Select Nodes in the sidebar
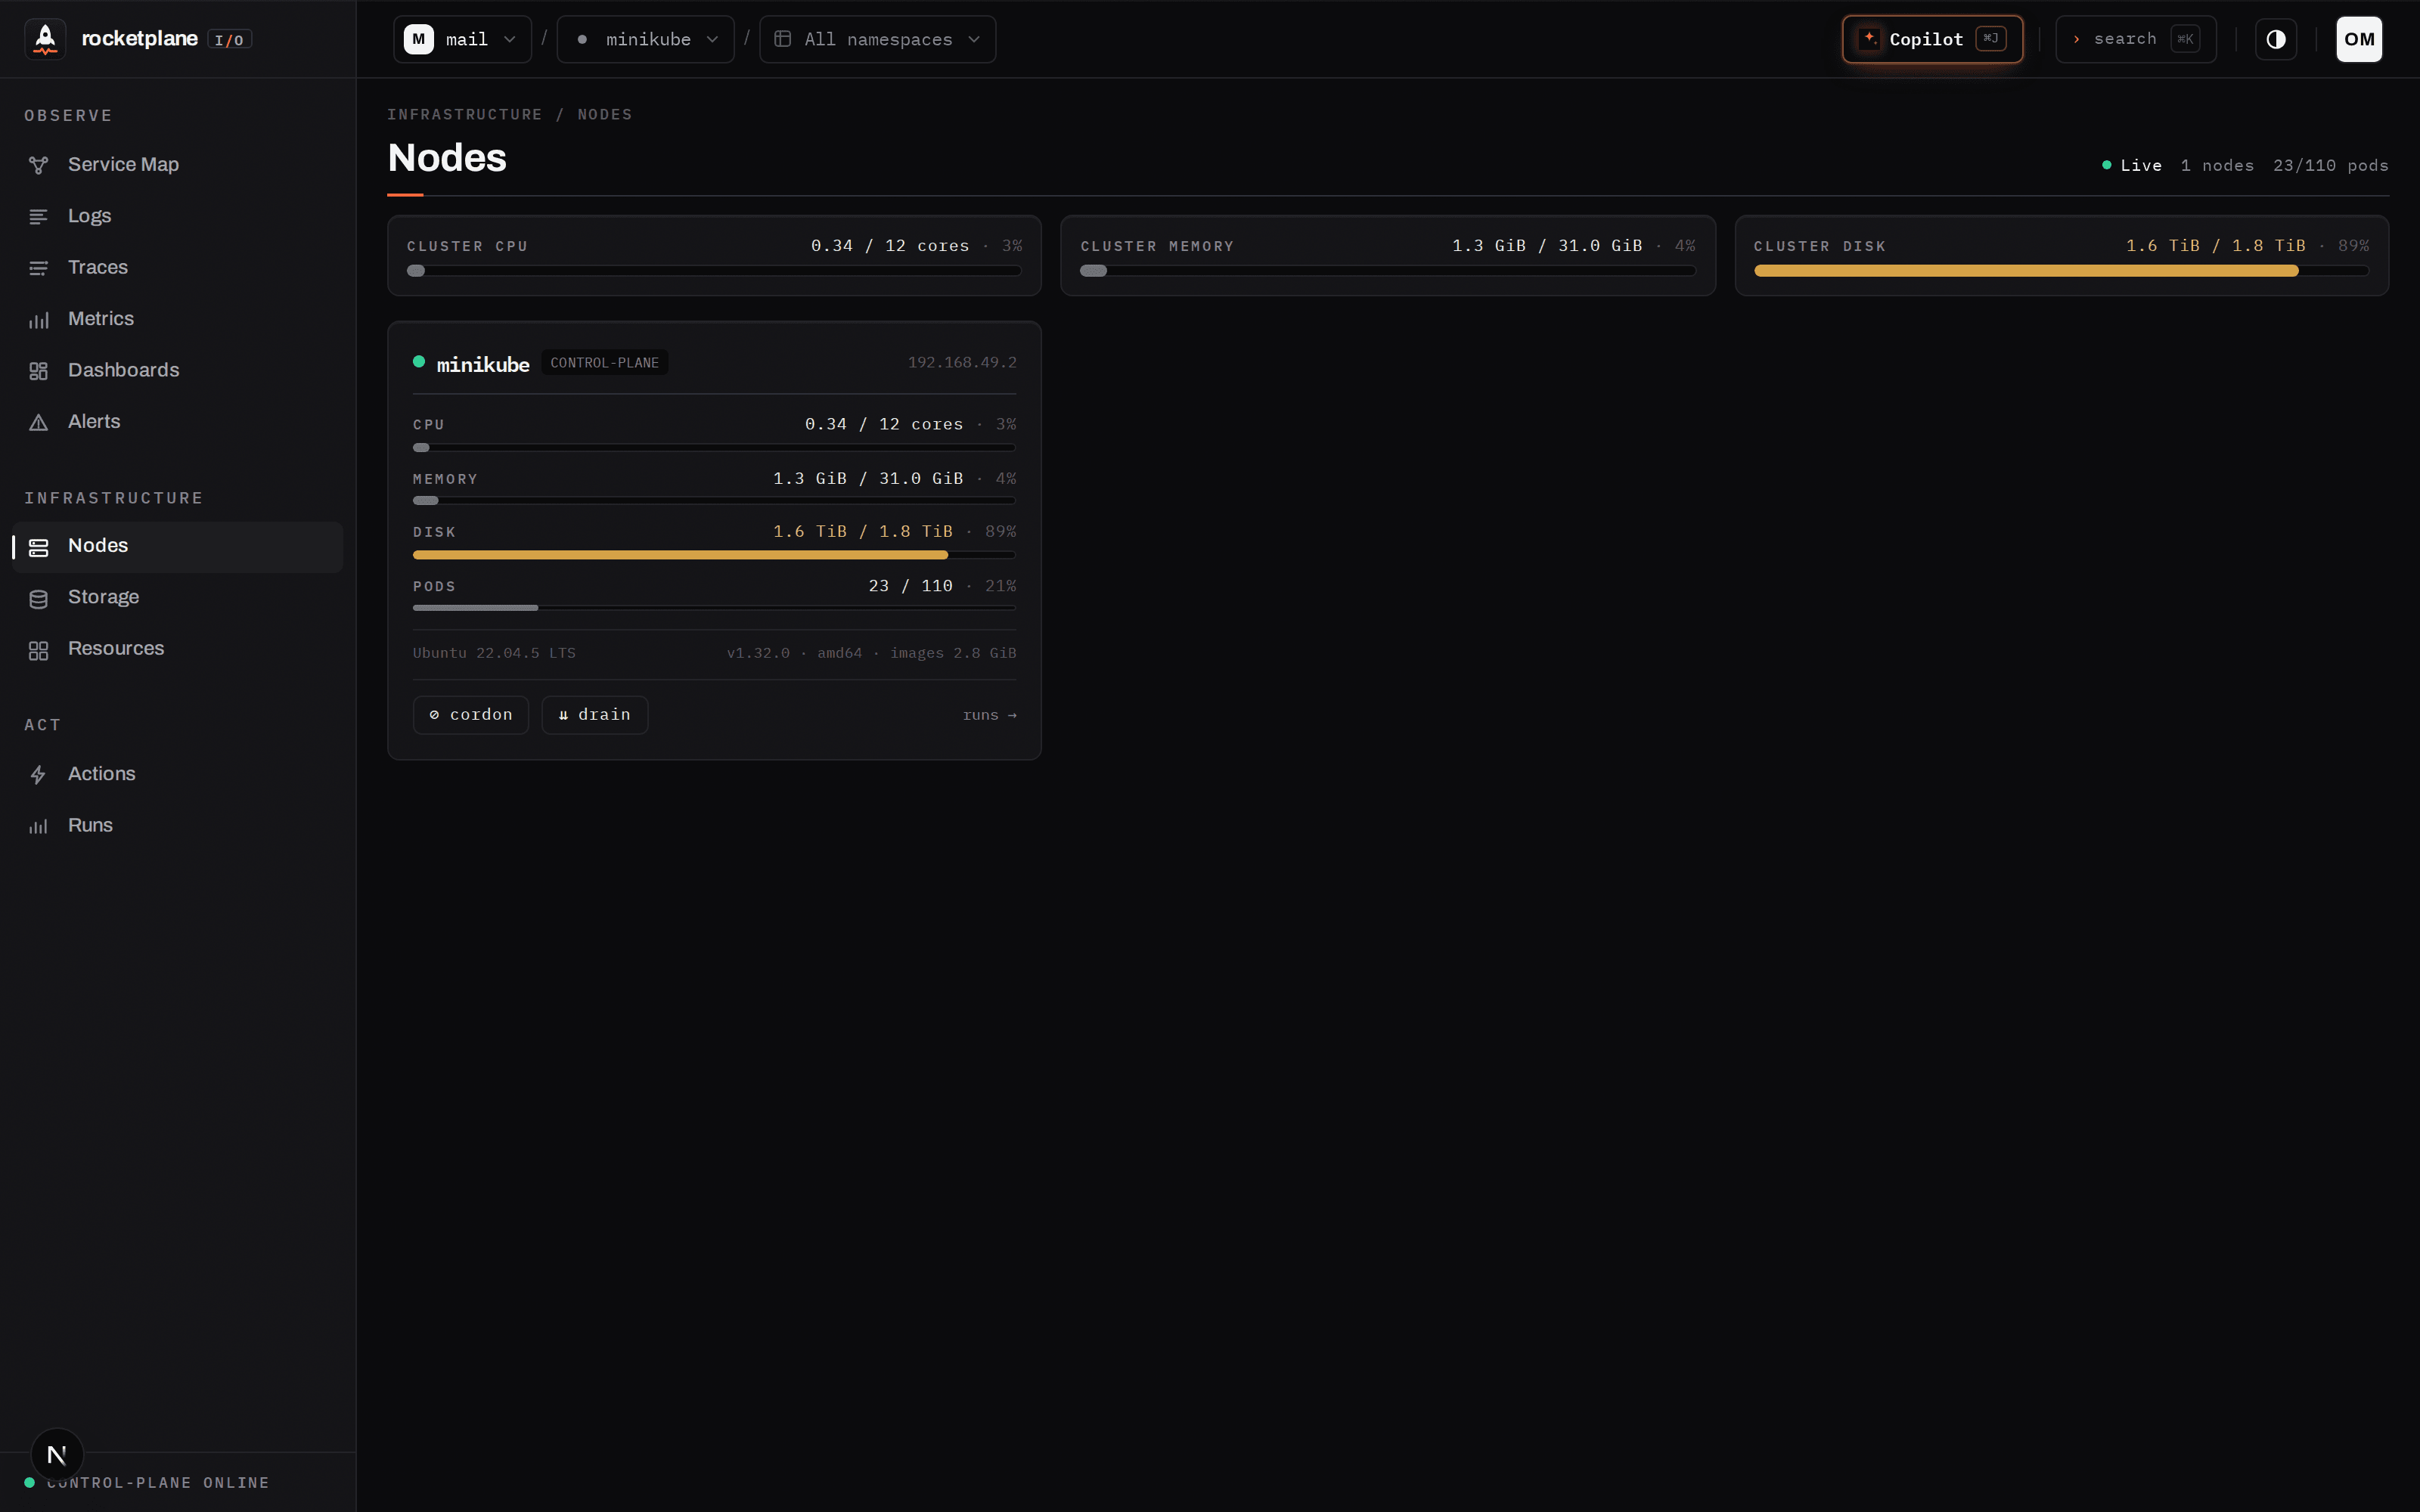This screenshot has width=2420, height=1512. pyautogui.click(x=178, y=546)
